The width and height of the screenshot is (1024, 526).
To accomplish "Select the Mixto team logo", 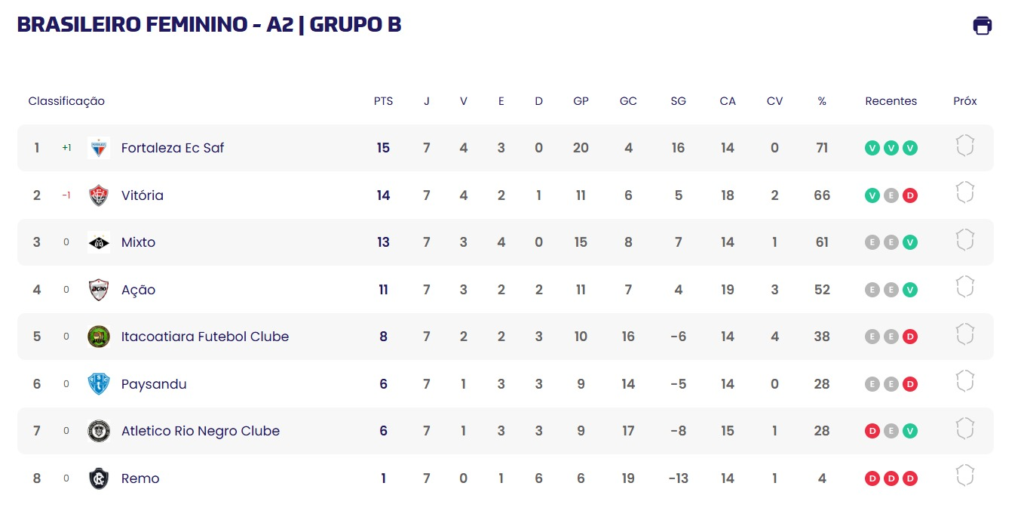I will coord(99,242).
